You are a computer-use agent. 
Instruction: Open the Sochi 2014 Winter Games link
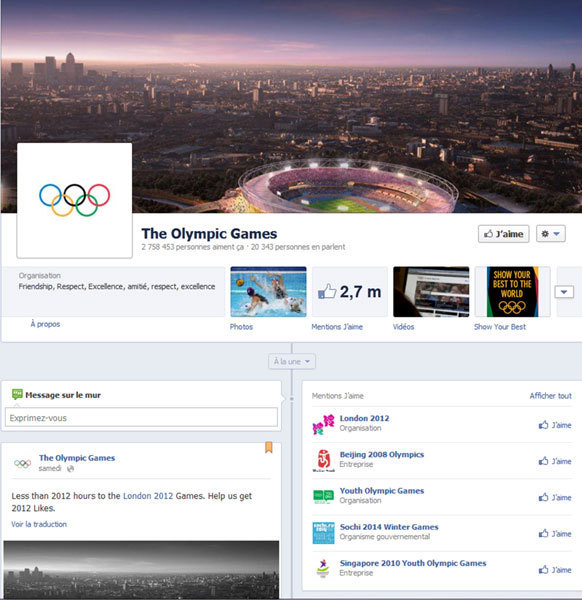click(389, 527)
